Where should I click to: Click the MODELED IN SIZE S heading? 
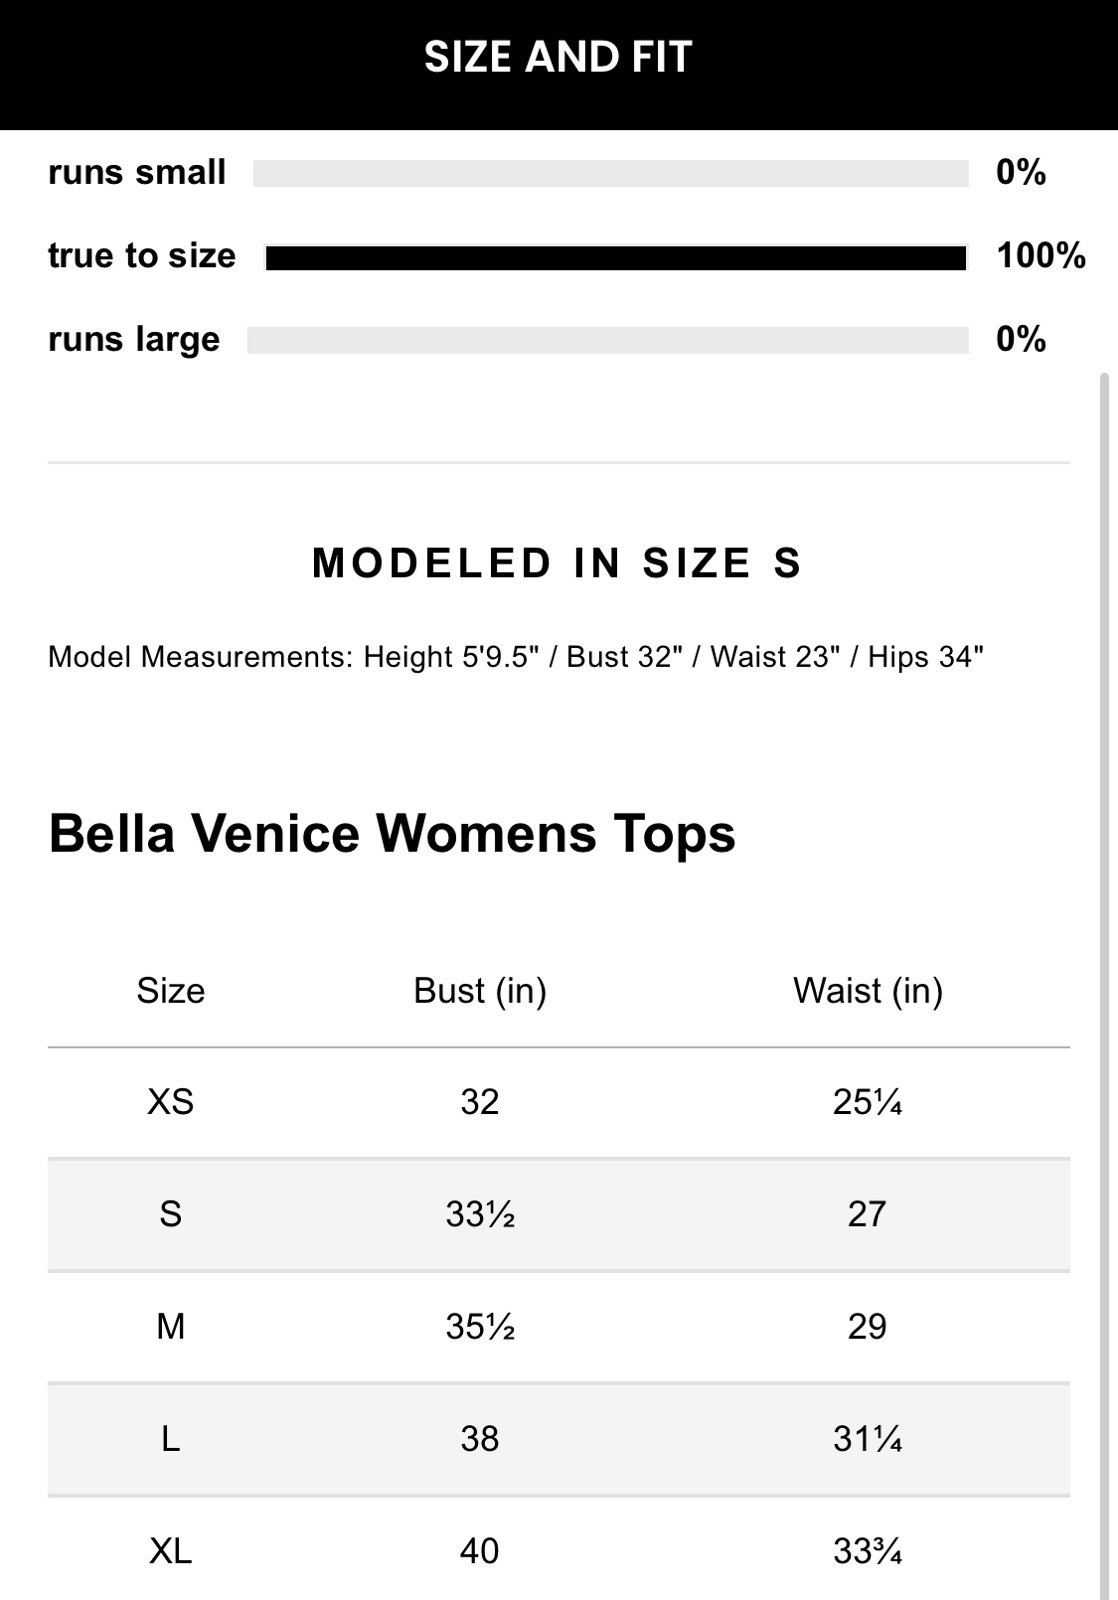click(x=558, y=563)
